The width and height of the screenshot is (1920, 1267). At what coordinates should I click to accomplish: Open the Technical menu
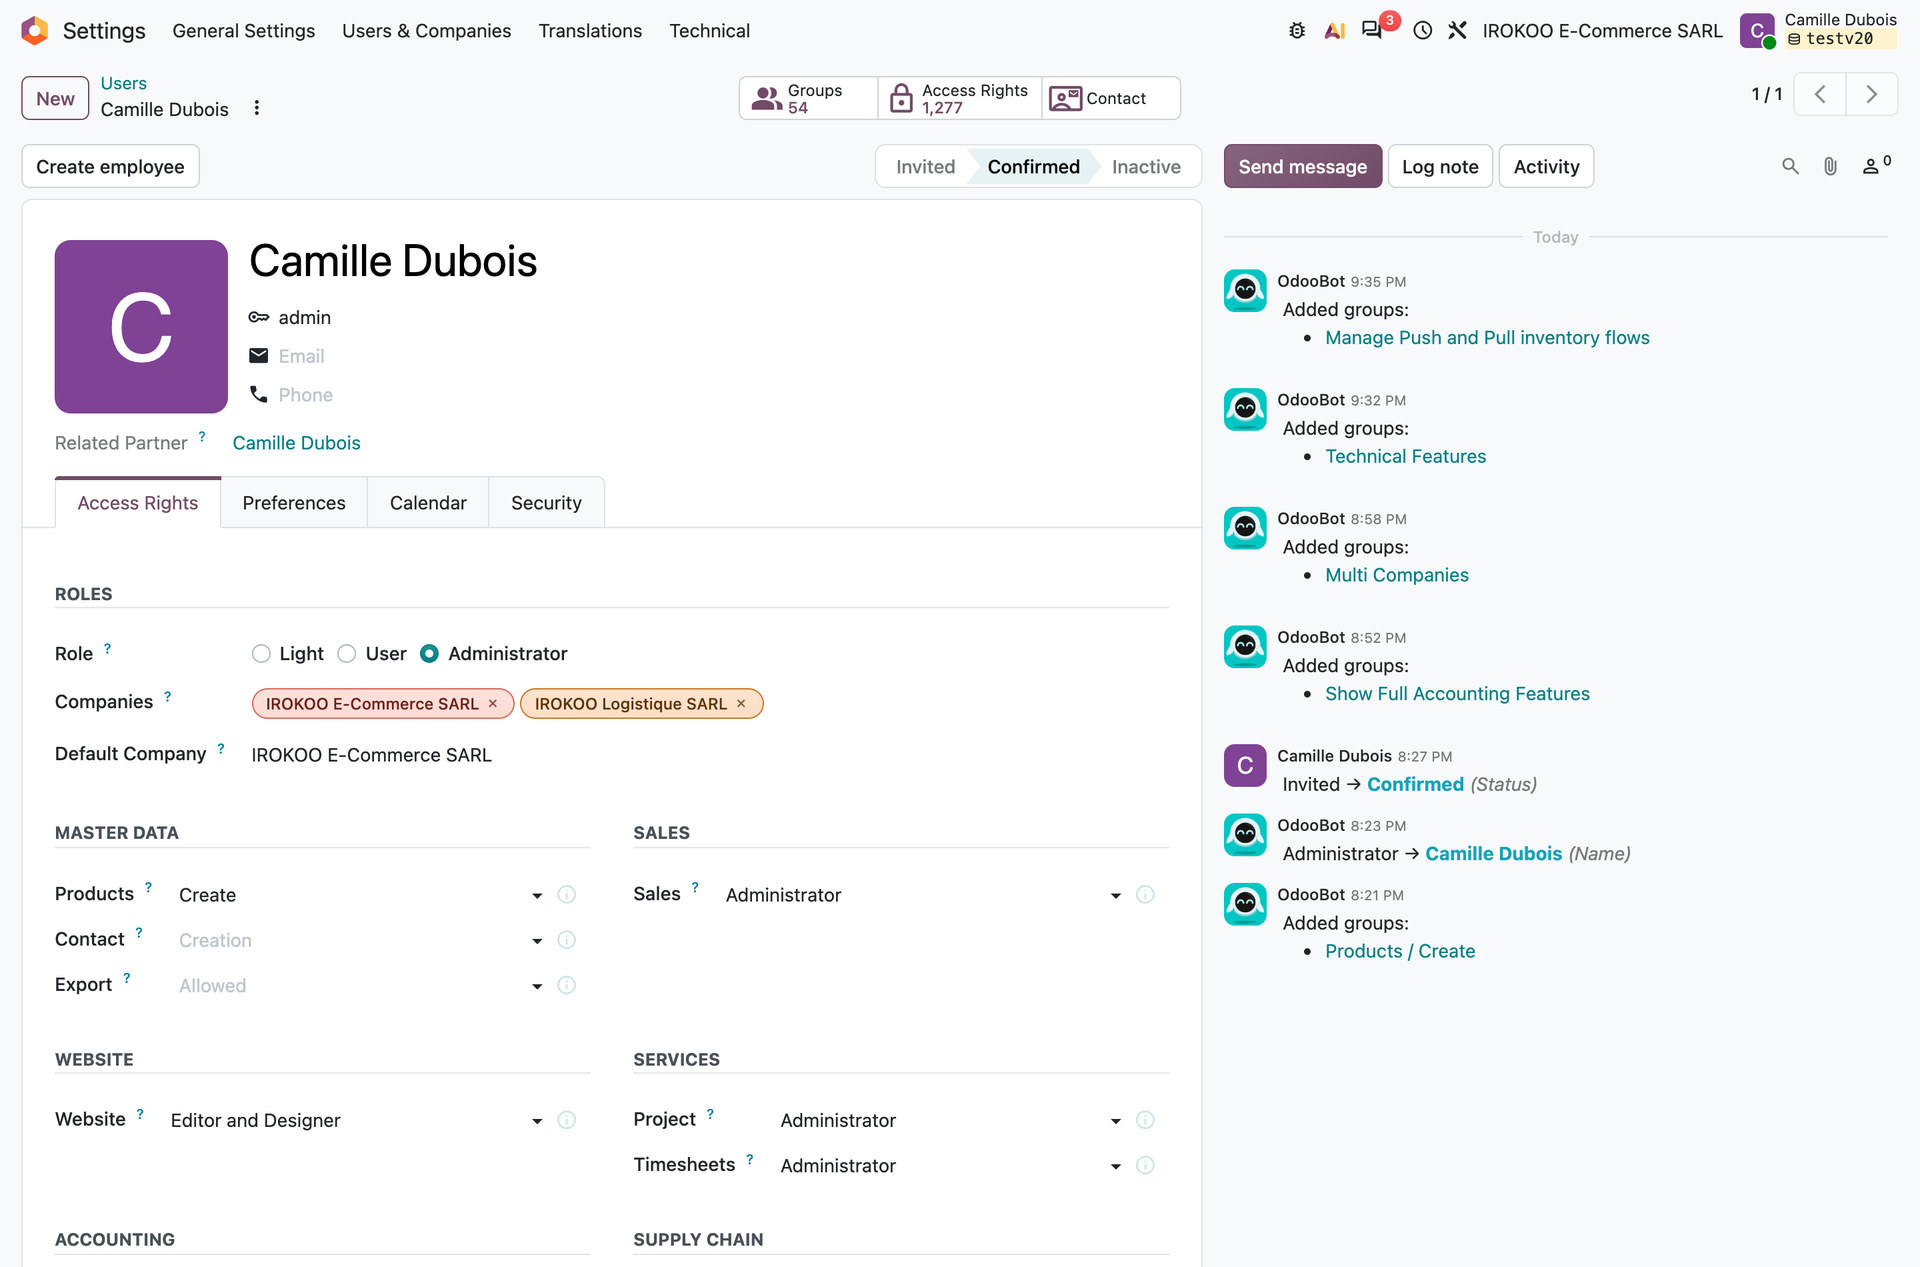click(x=709, y=30)
